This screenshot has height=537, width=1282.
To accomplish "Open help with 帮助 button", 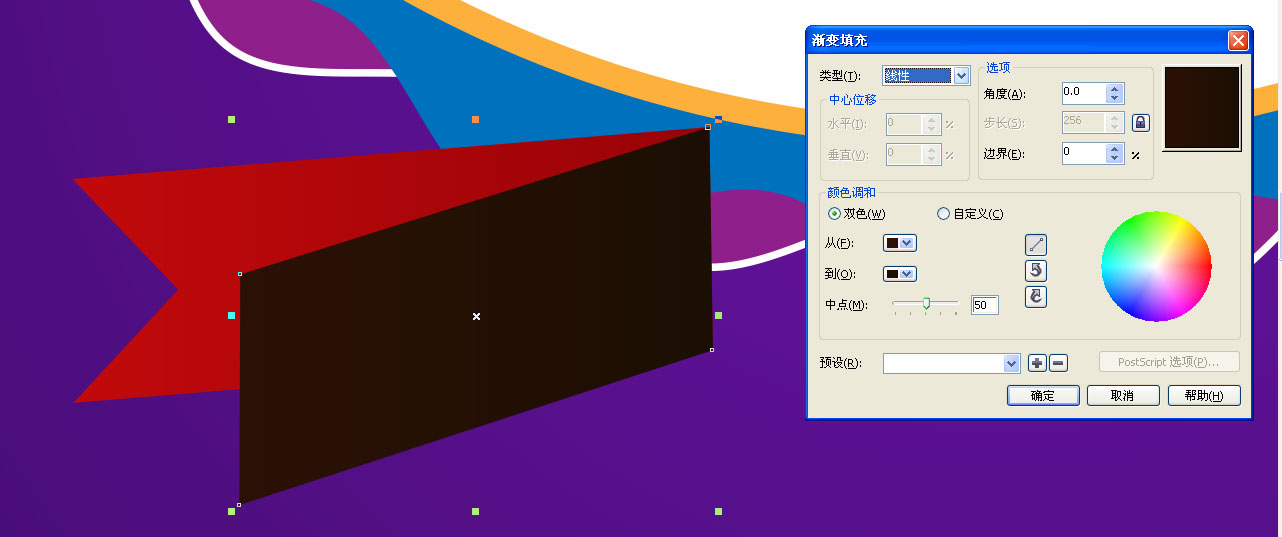I will click(x=1204, y=395).
